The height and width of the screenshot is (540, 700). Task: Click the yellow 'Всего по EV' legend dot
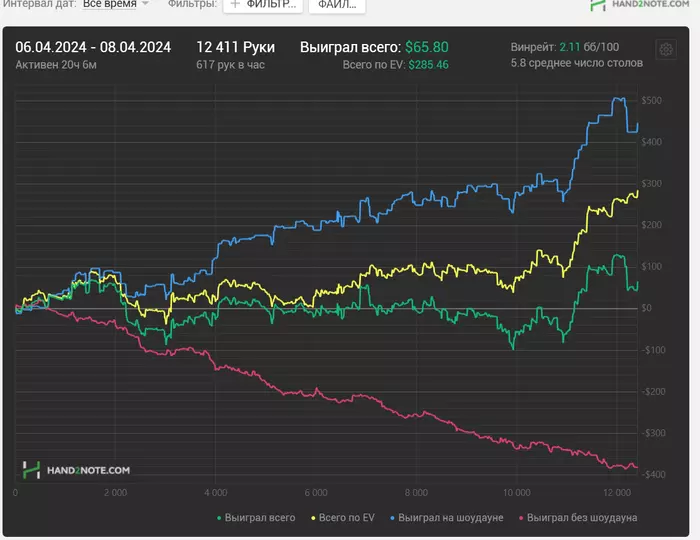pos(313,518)
